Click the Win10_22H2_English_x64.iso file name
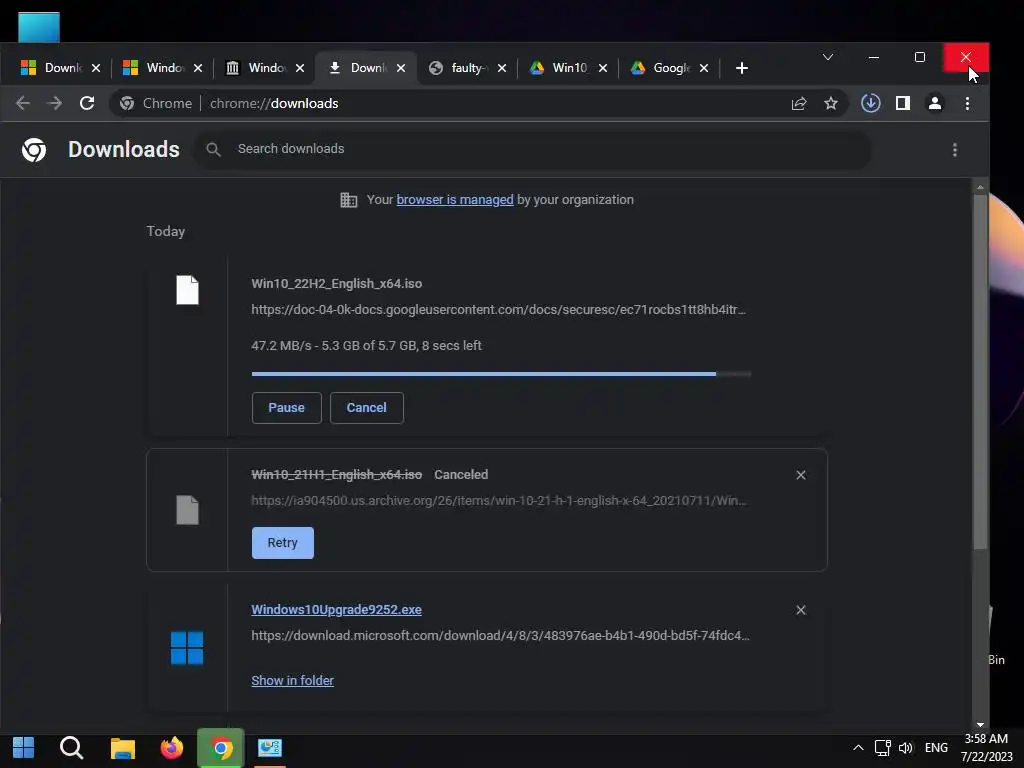The image size is (1024, 768). (336, 283)
